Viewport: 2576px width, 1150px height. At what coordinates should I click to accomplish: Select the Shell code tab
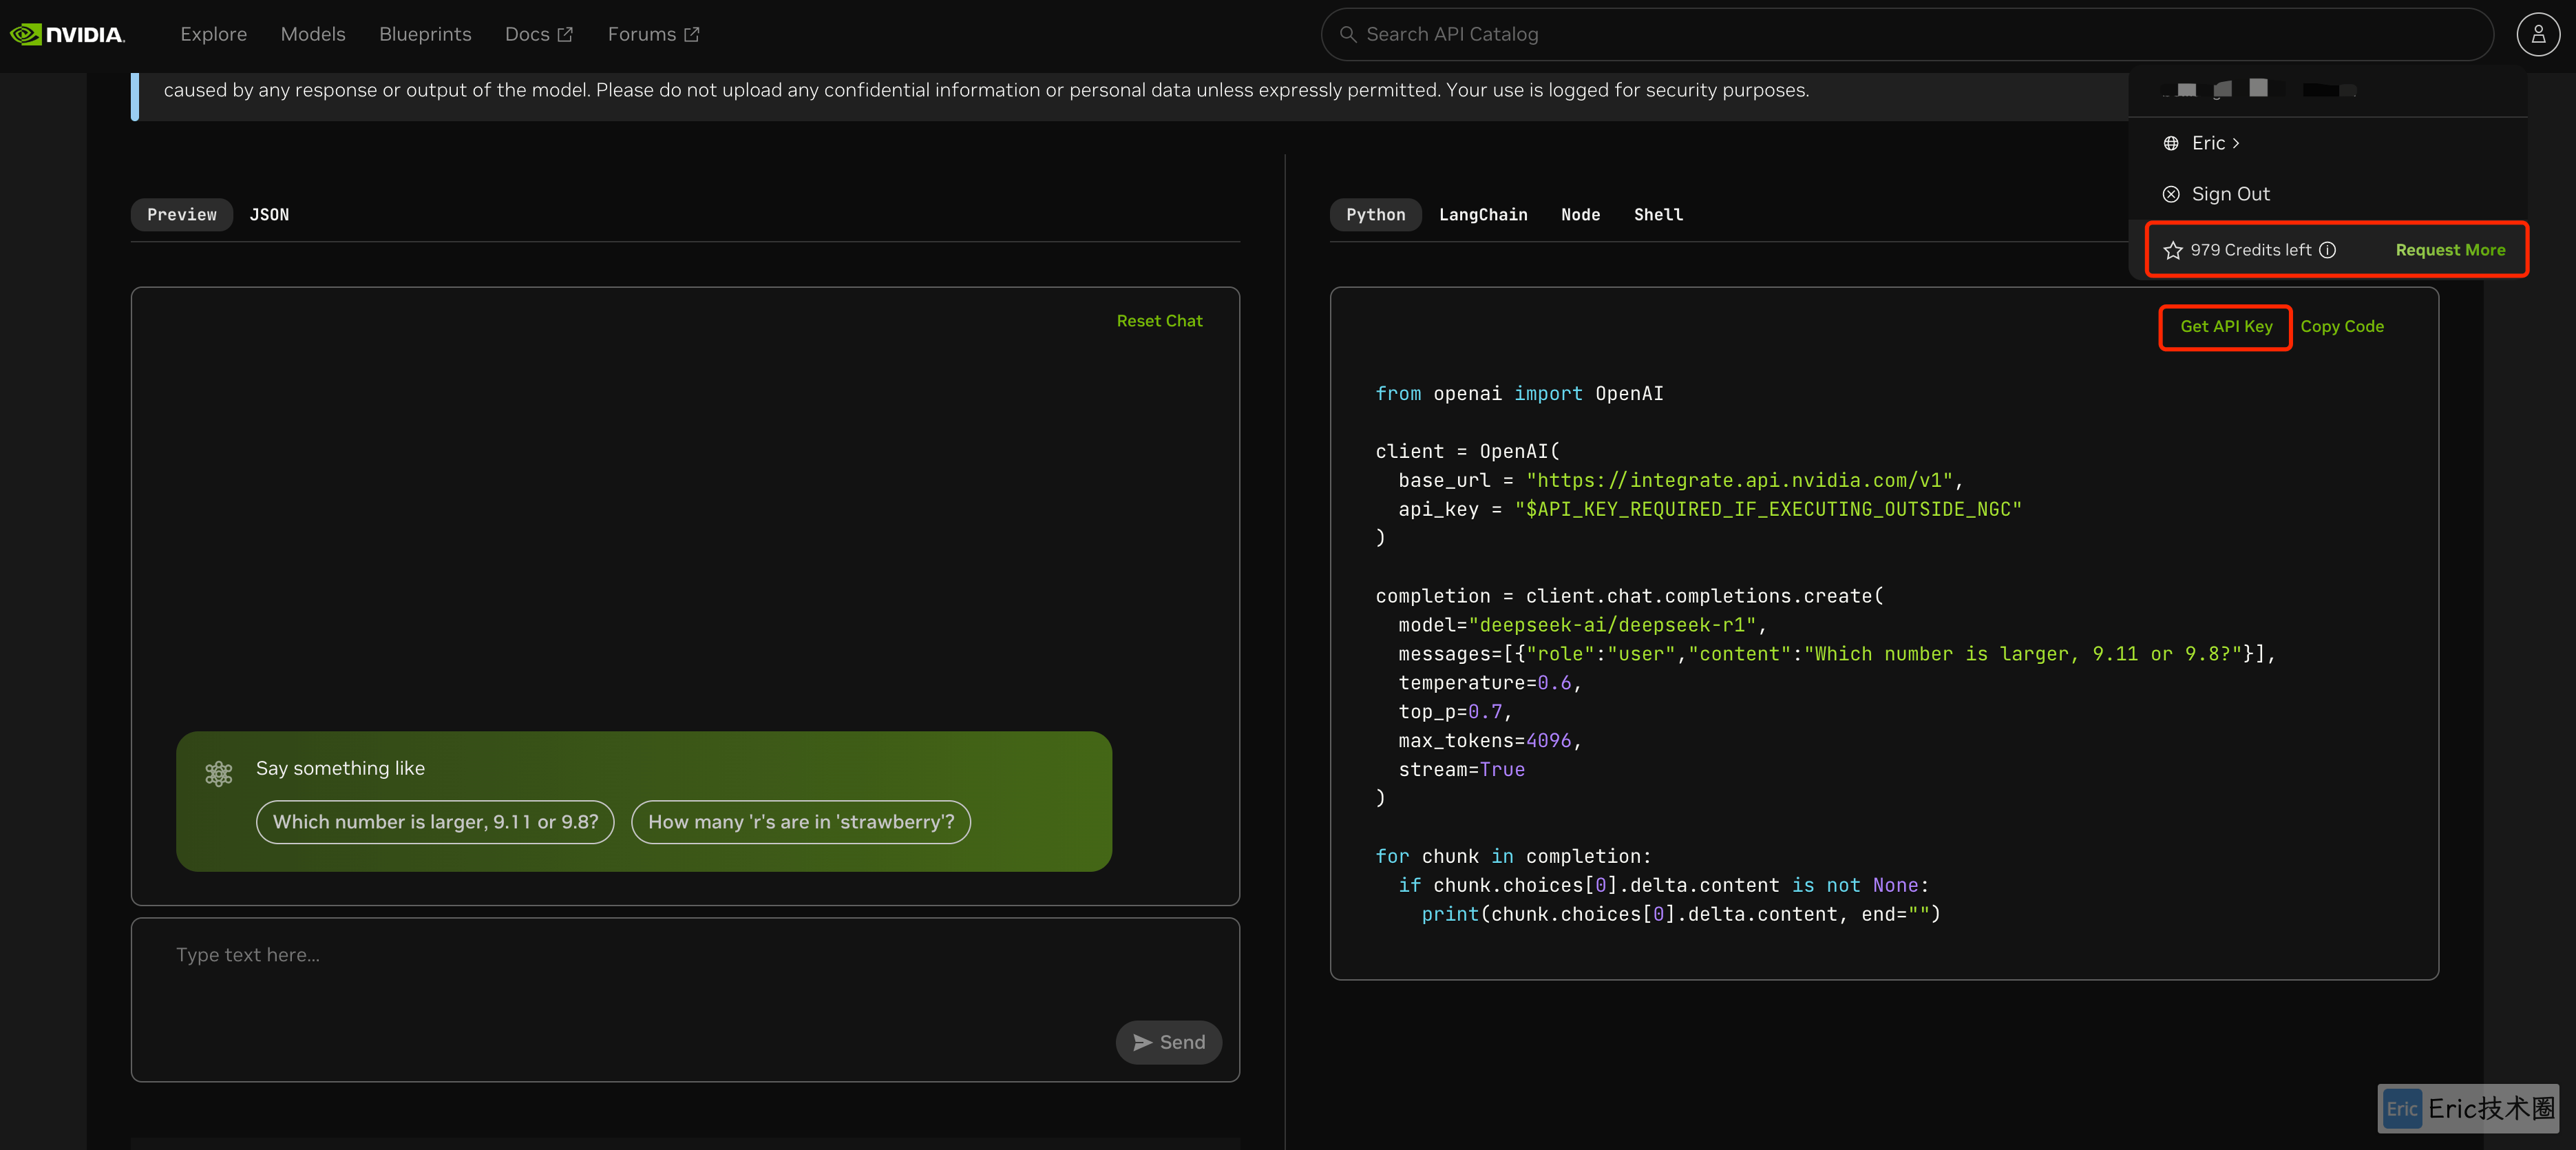pos(1658,215)
